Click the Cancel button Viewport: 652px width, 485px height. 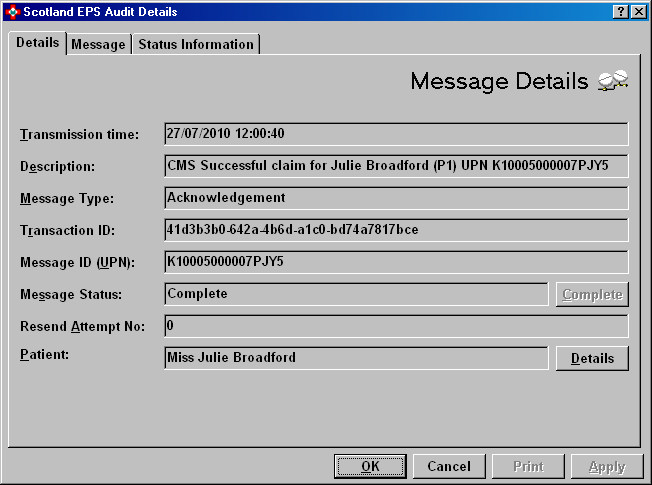click(449, 466)
